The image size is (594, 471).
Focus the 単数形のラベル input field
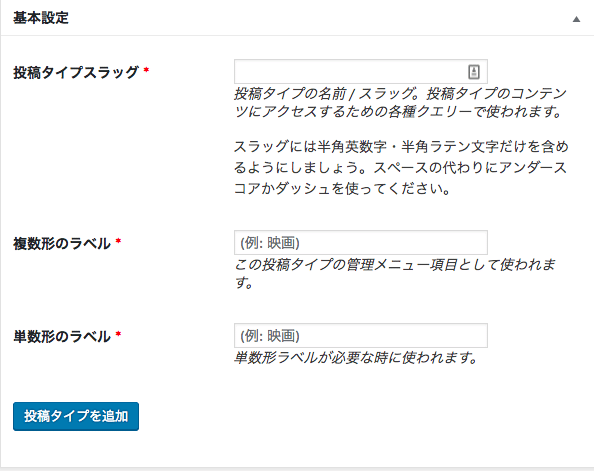pos(361,335)
